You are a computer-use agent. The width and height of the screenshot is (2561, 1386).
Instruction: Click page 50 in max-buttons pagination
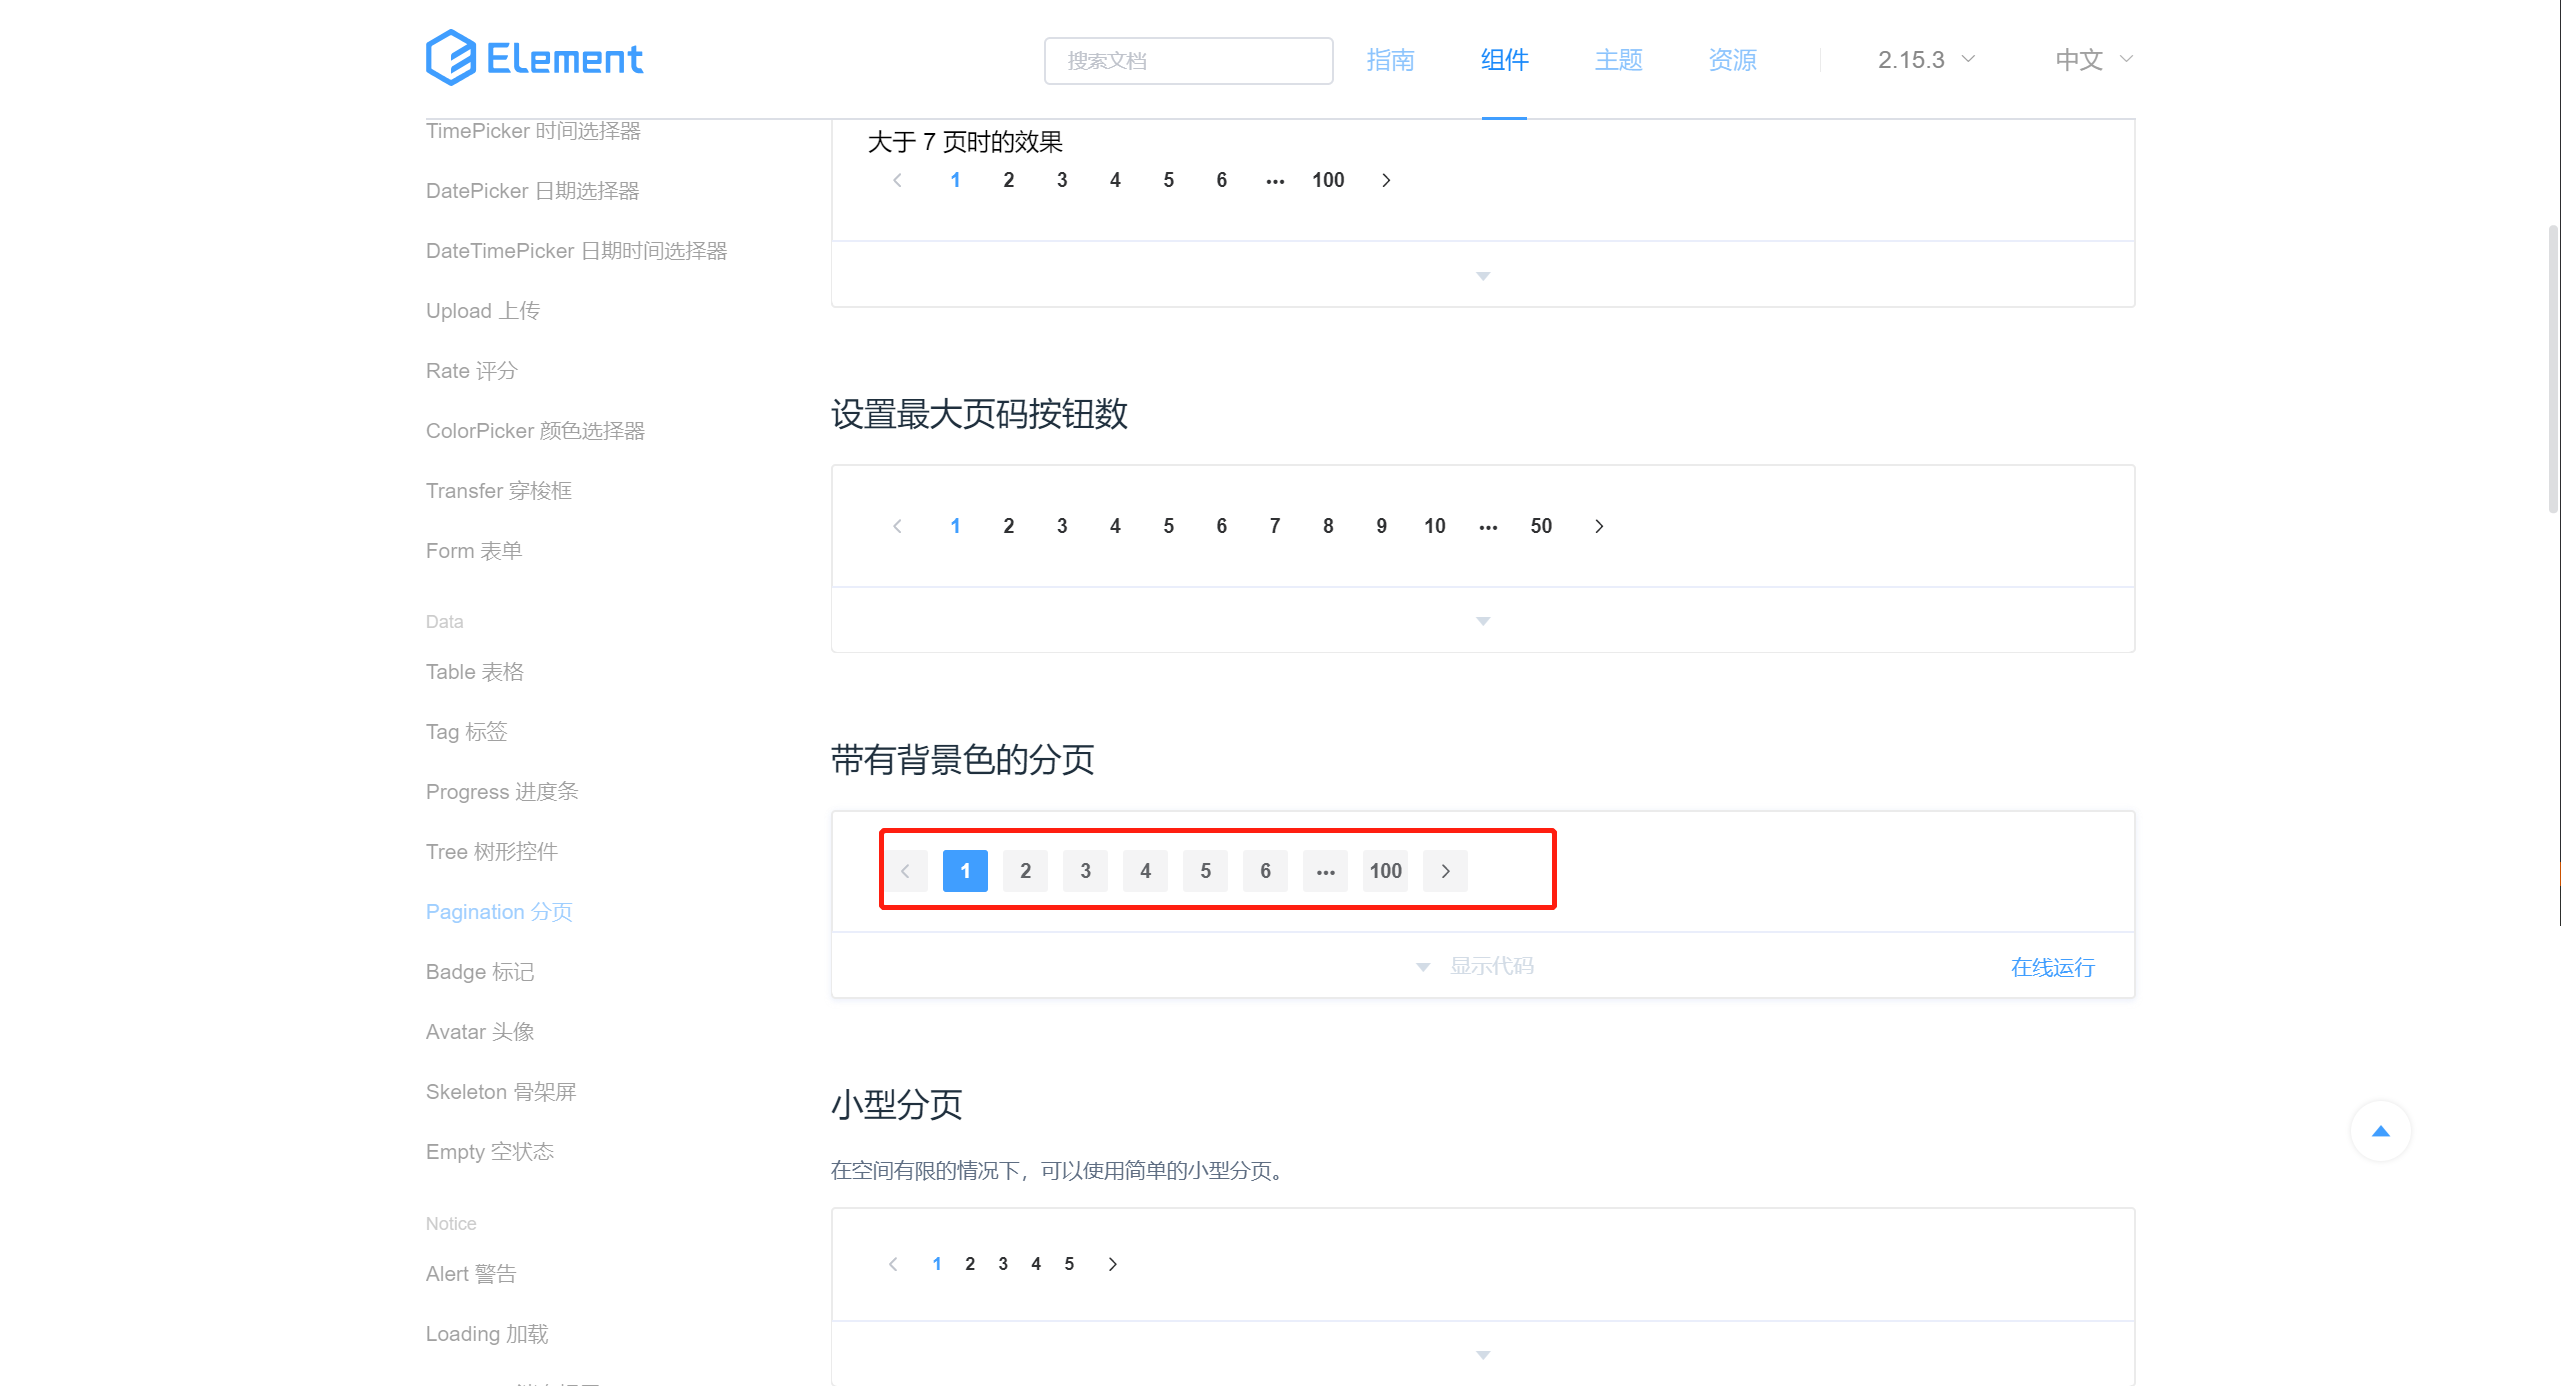point(1541,526)
